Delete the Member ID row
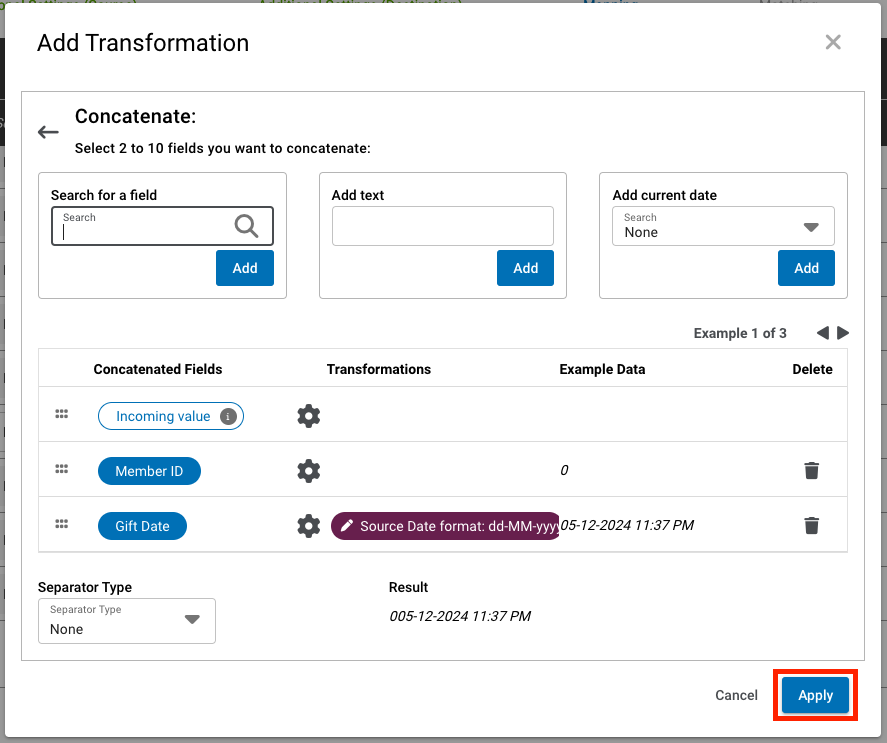Image resolution: width=887 pixels, height=743 pixels. tap(812, 470)
